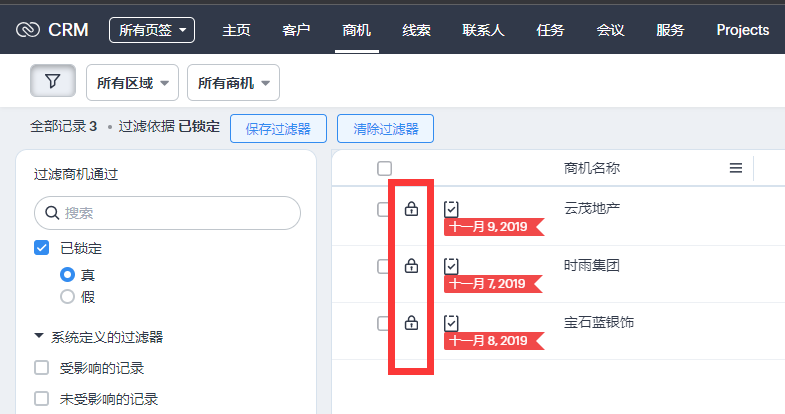Open the task icon on 云茂地产 row
Image resolution: width=785 pixels, height=414 pixels.
(452, 208)
